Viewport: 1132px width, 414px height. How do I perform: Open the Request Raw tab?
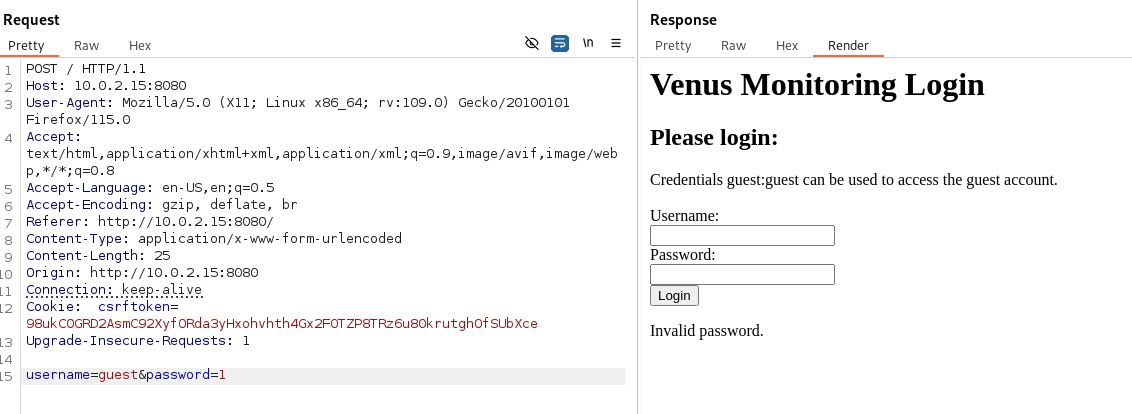[87, 45]
